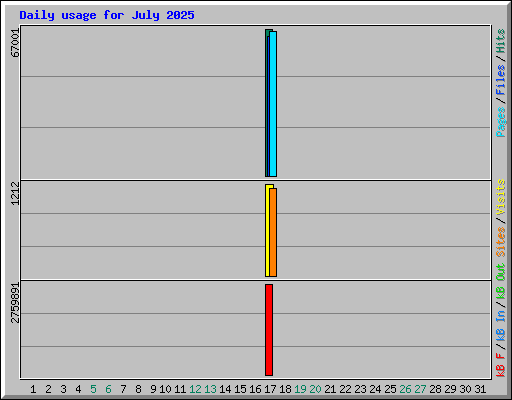Click the 67001 axis value
This screenshot has height=400, width=512.
click(15, 43)
